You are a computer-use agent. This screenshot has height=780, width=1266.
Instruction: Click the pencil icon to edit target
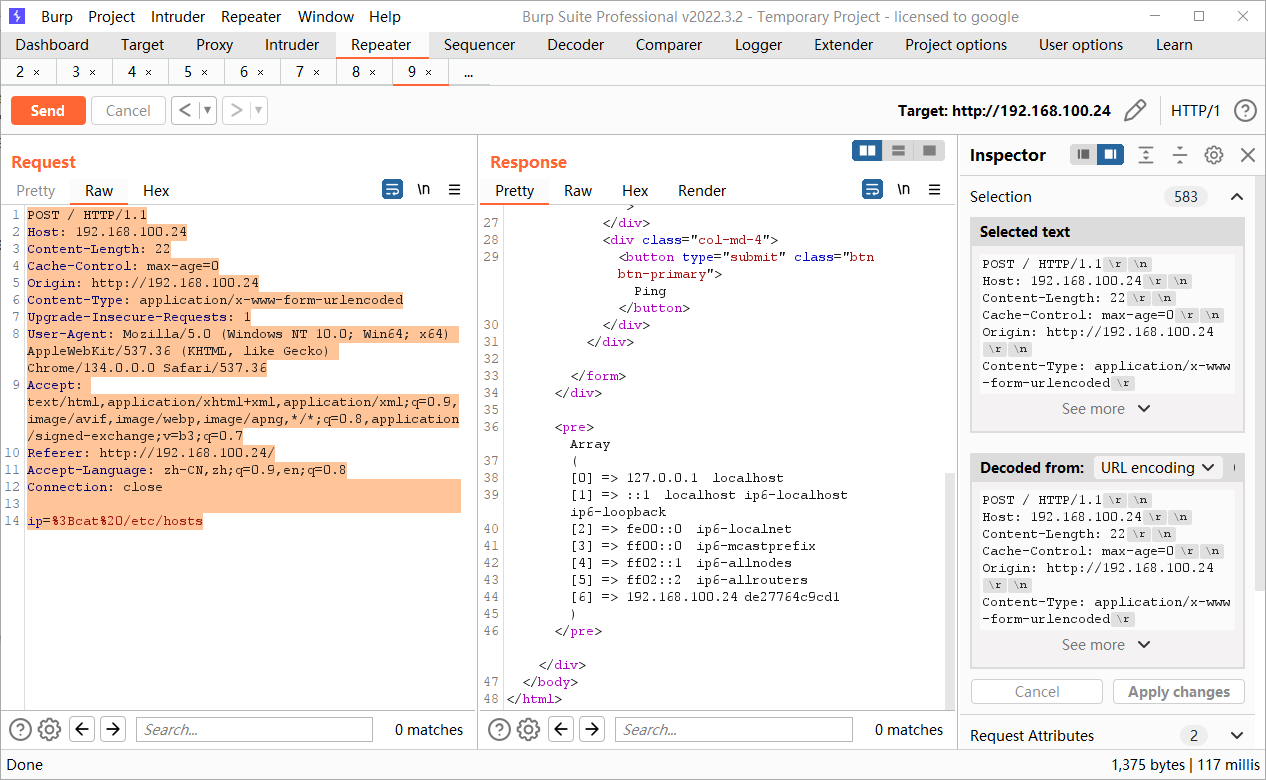1135,111
